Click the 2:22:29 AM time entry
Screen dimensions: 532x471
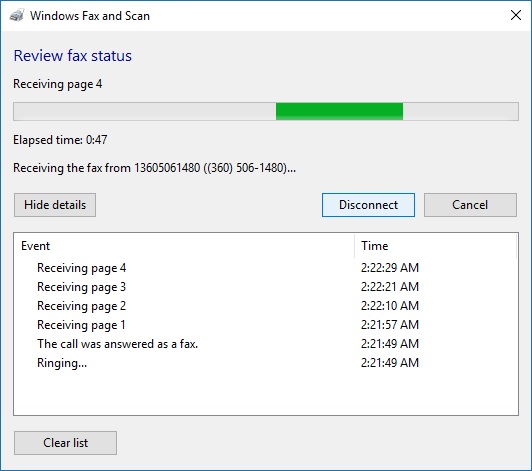pos(390,268)
